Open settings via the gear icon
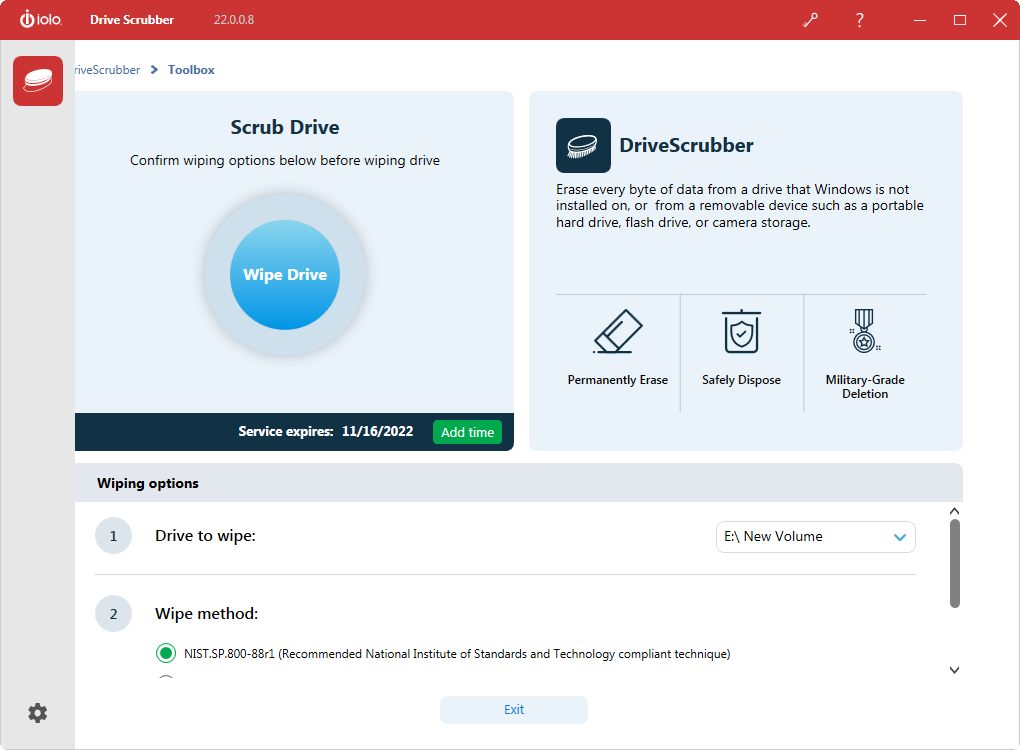The image size is (1020, 750). (37, 713)
